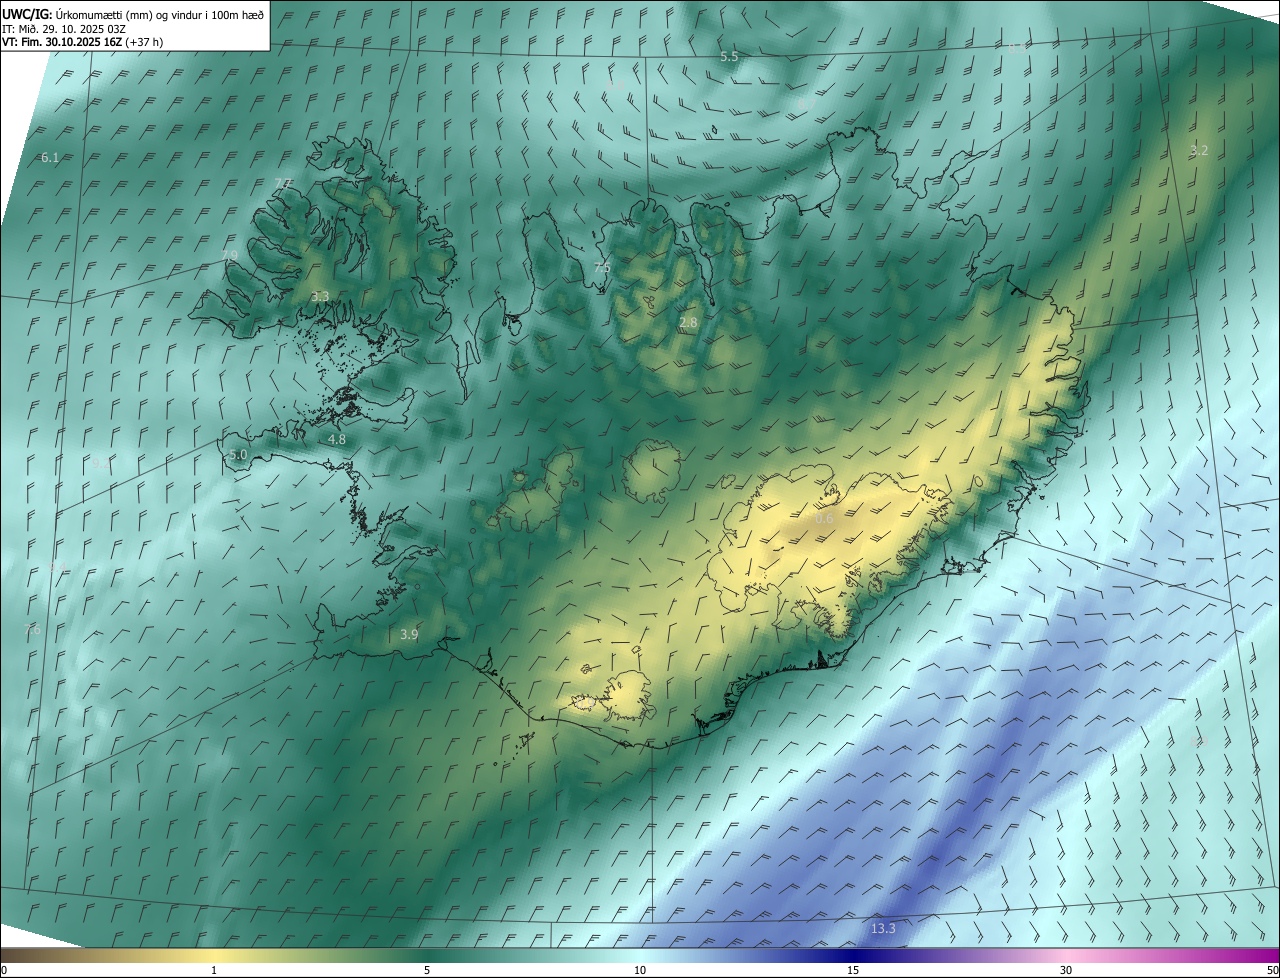The image size is (1280, 978).
Task: Click the 2.8 value label
Action: click(x=688, y=323)
